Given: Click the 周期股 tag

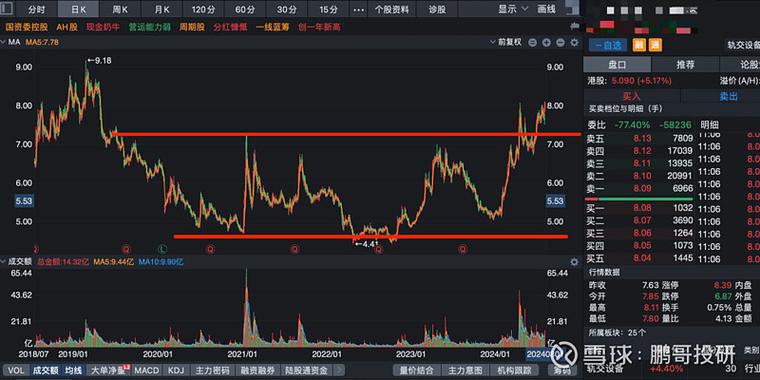Looking at the screenshot, I should [x=192, y=27].
